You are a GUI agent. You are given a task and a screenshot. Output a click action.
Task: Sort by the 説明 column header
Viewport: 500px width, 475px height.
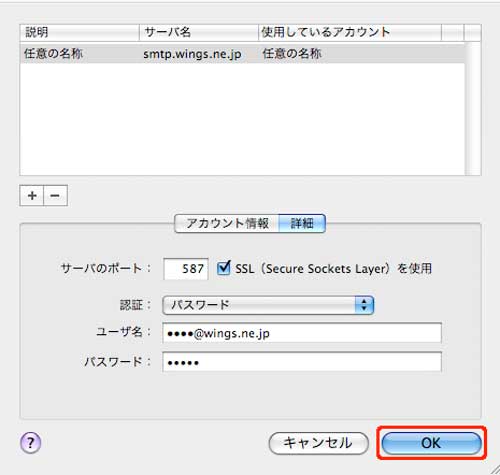pyautogui.click(x=79, y=32)
